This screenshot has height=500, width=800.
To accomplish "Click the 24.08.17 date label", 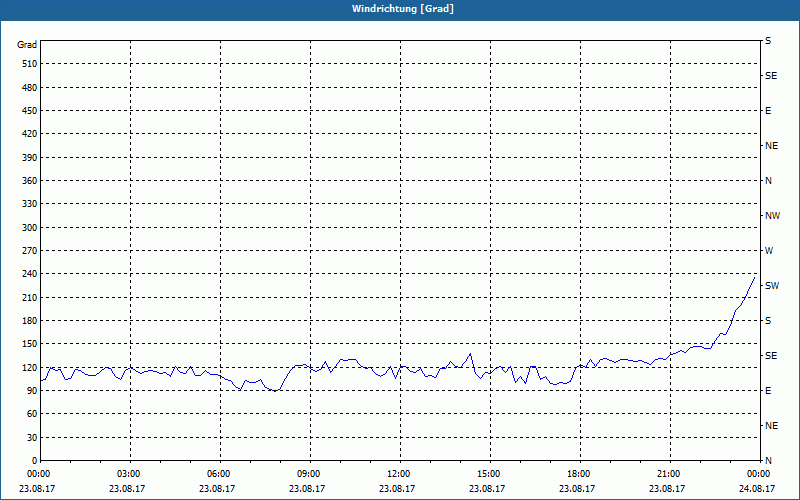I will point(757,488).
